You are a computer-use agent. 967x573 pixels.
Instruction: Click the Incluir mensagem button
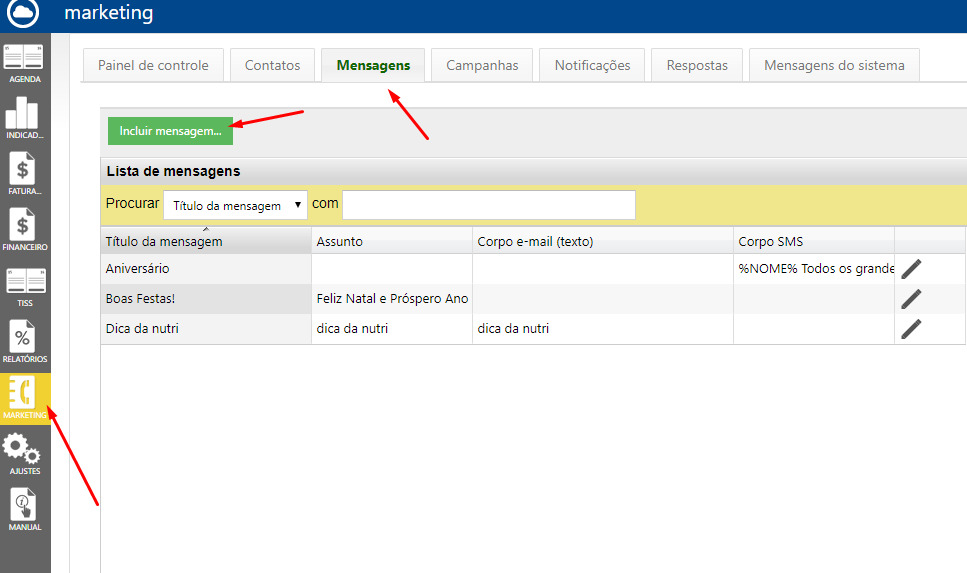pos(170,131)
